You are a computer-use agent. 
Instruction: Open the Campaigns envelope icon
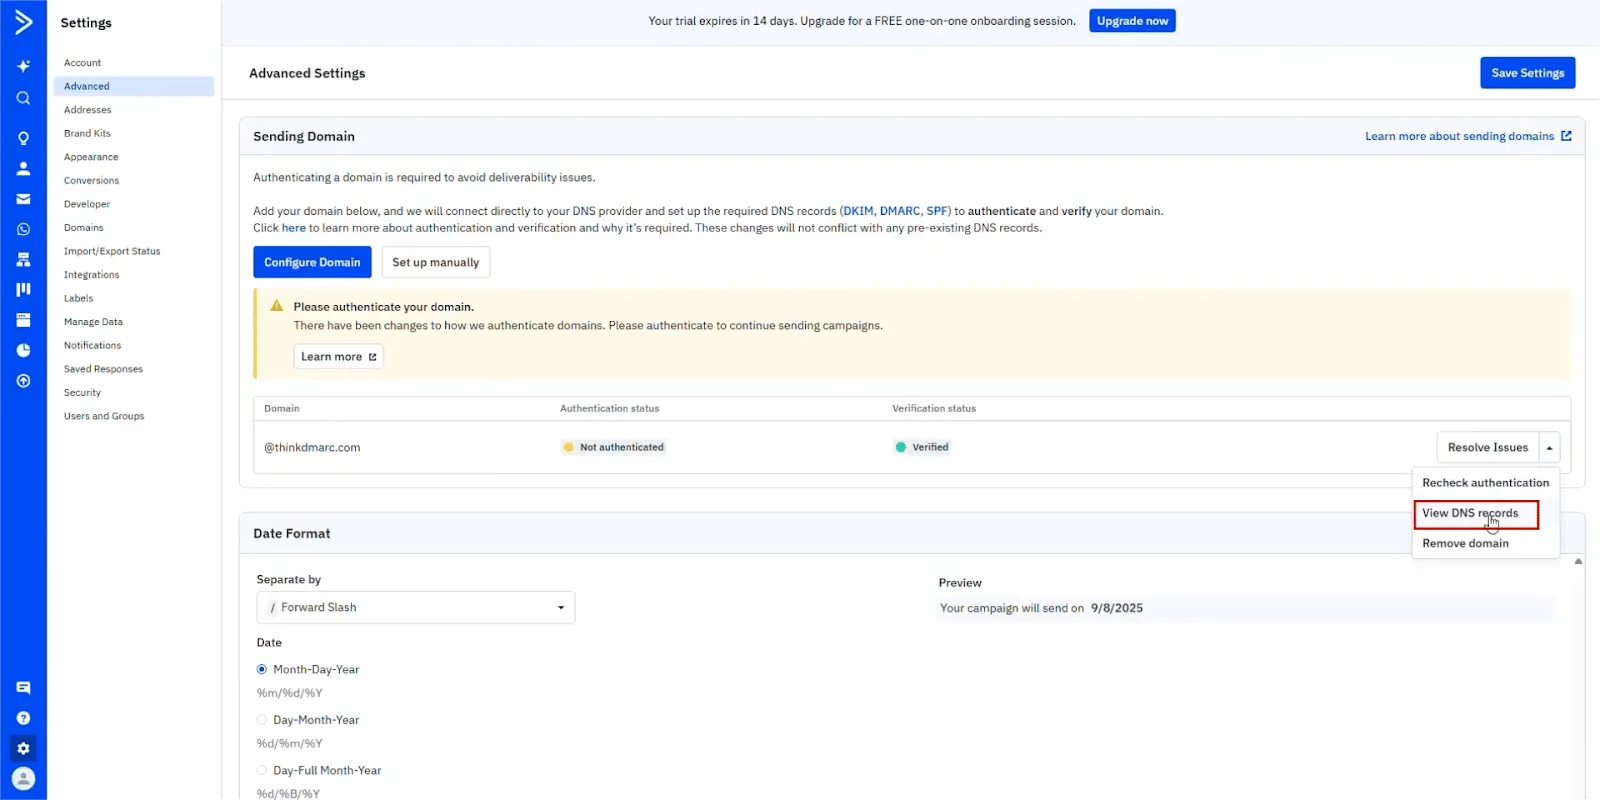point(23,199)
